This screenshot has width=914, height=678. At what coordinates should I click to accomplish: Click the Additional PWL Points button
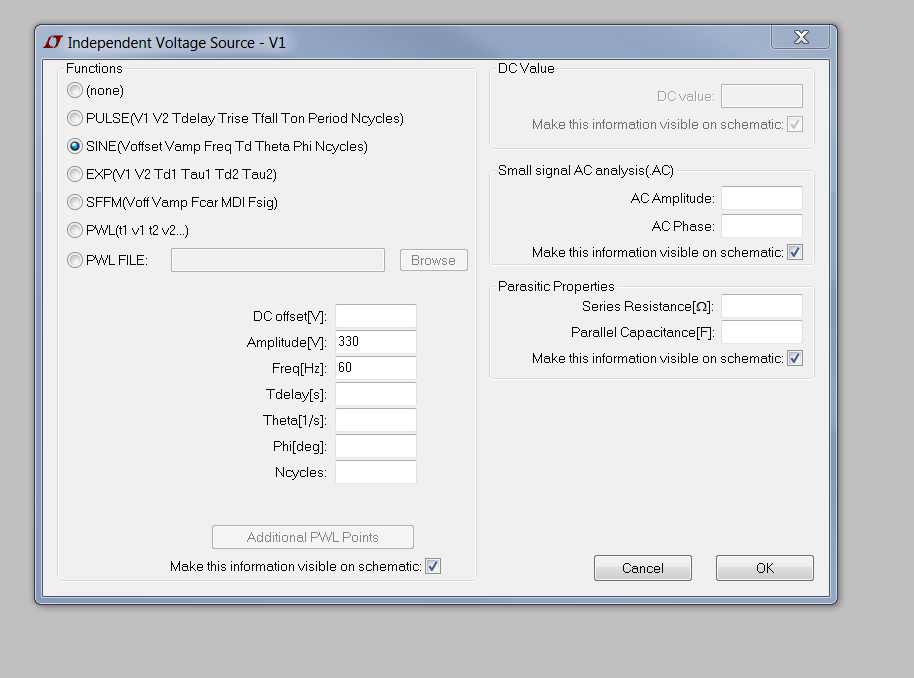313,537
